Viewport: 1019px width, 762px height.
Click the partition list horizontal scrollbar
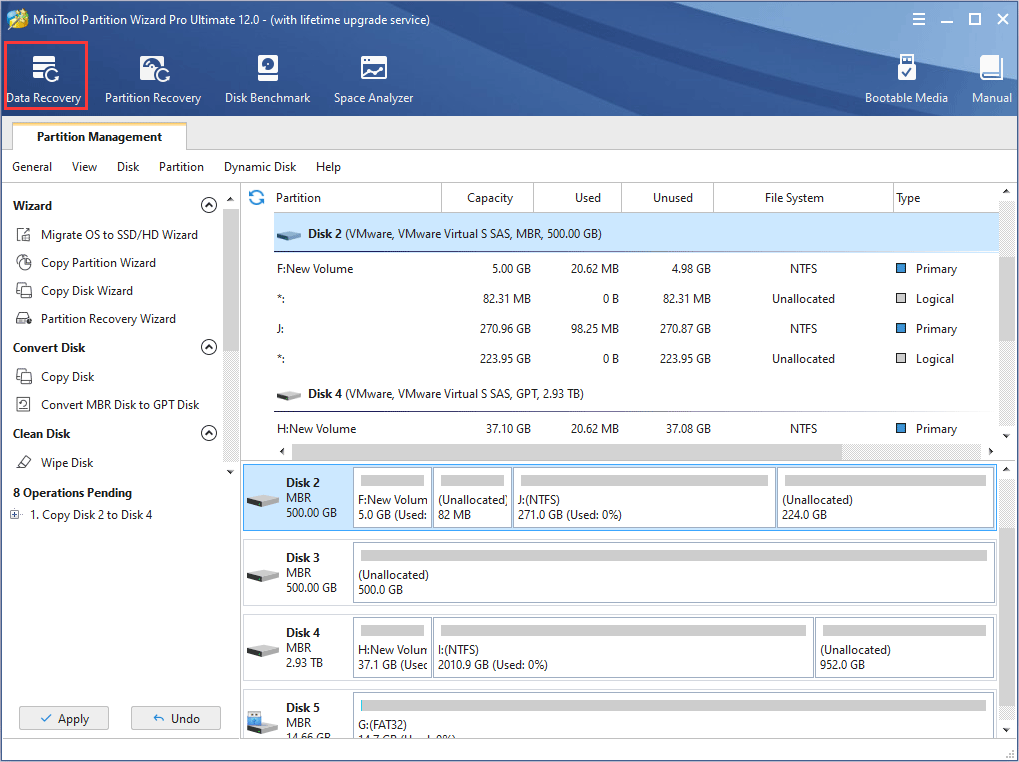(x=560, y=452)
